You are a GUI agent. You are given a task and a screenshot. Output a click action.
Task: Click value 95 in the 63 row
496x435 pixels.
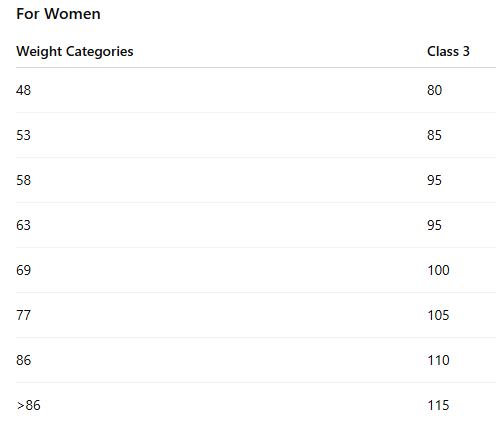434,225
